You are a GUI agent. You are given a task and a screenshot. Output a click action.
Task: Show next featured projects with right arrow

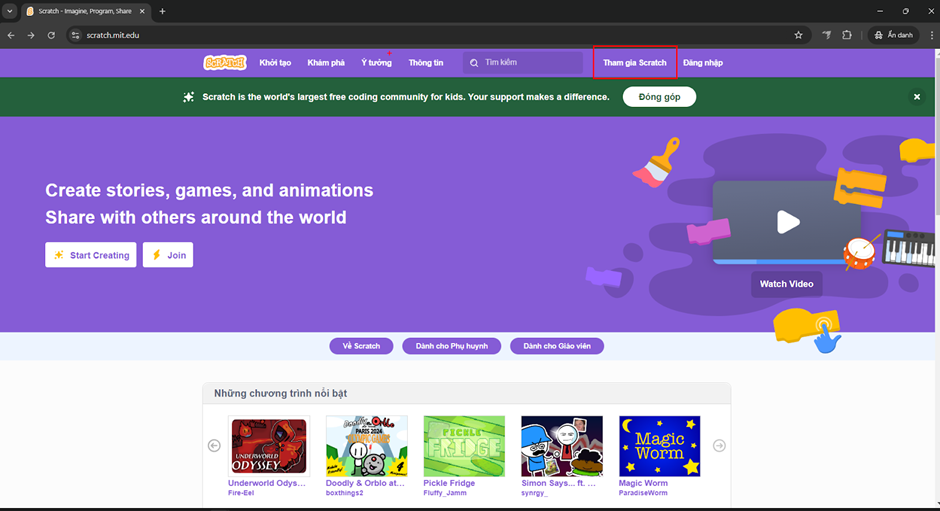point(719,446)
